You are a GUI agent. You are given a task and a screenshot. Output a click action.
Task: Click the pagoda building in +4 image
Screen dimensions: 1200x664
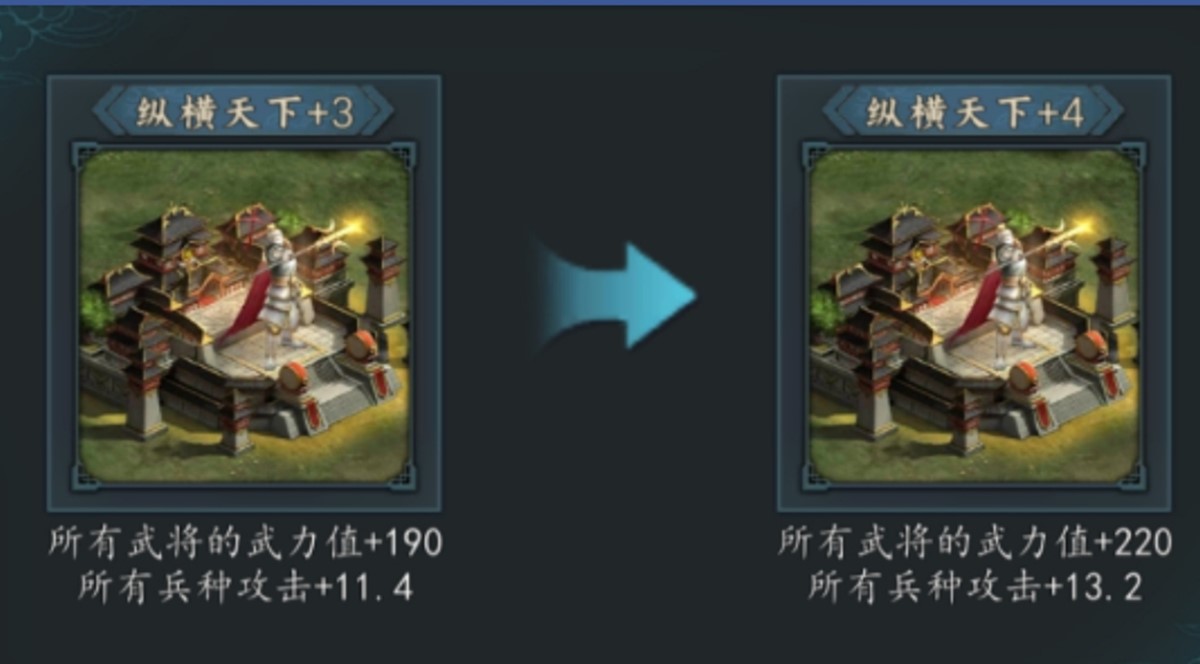pos(892,245)
